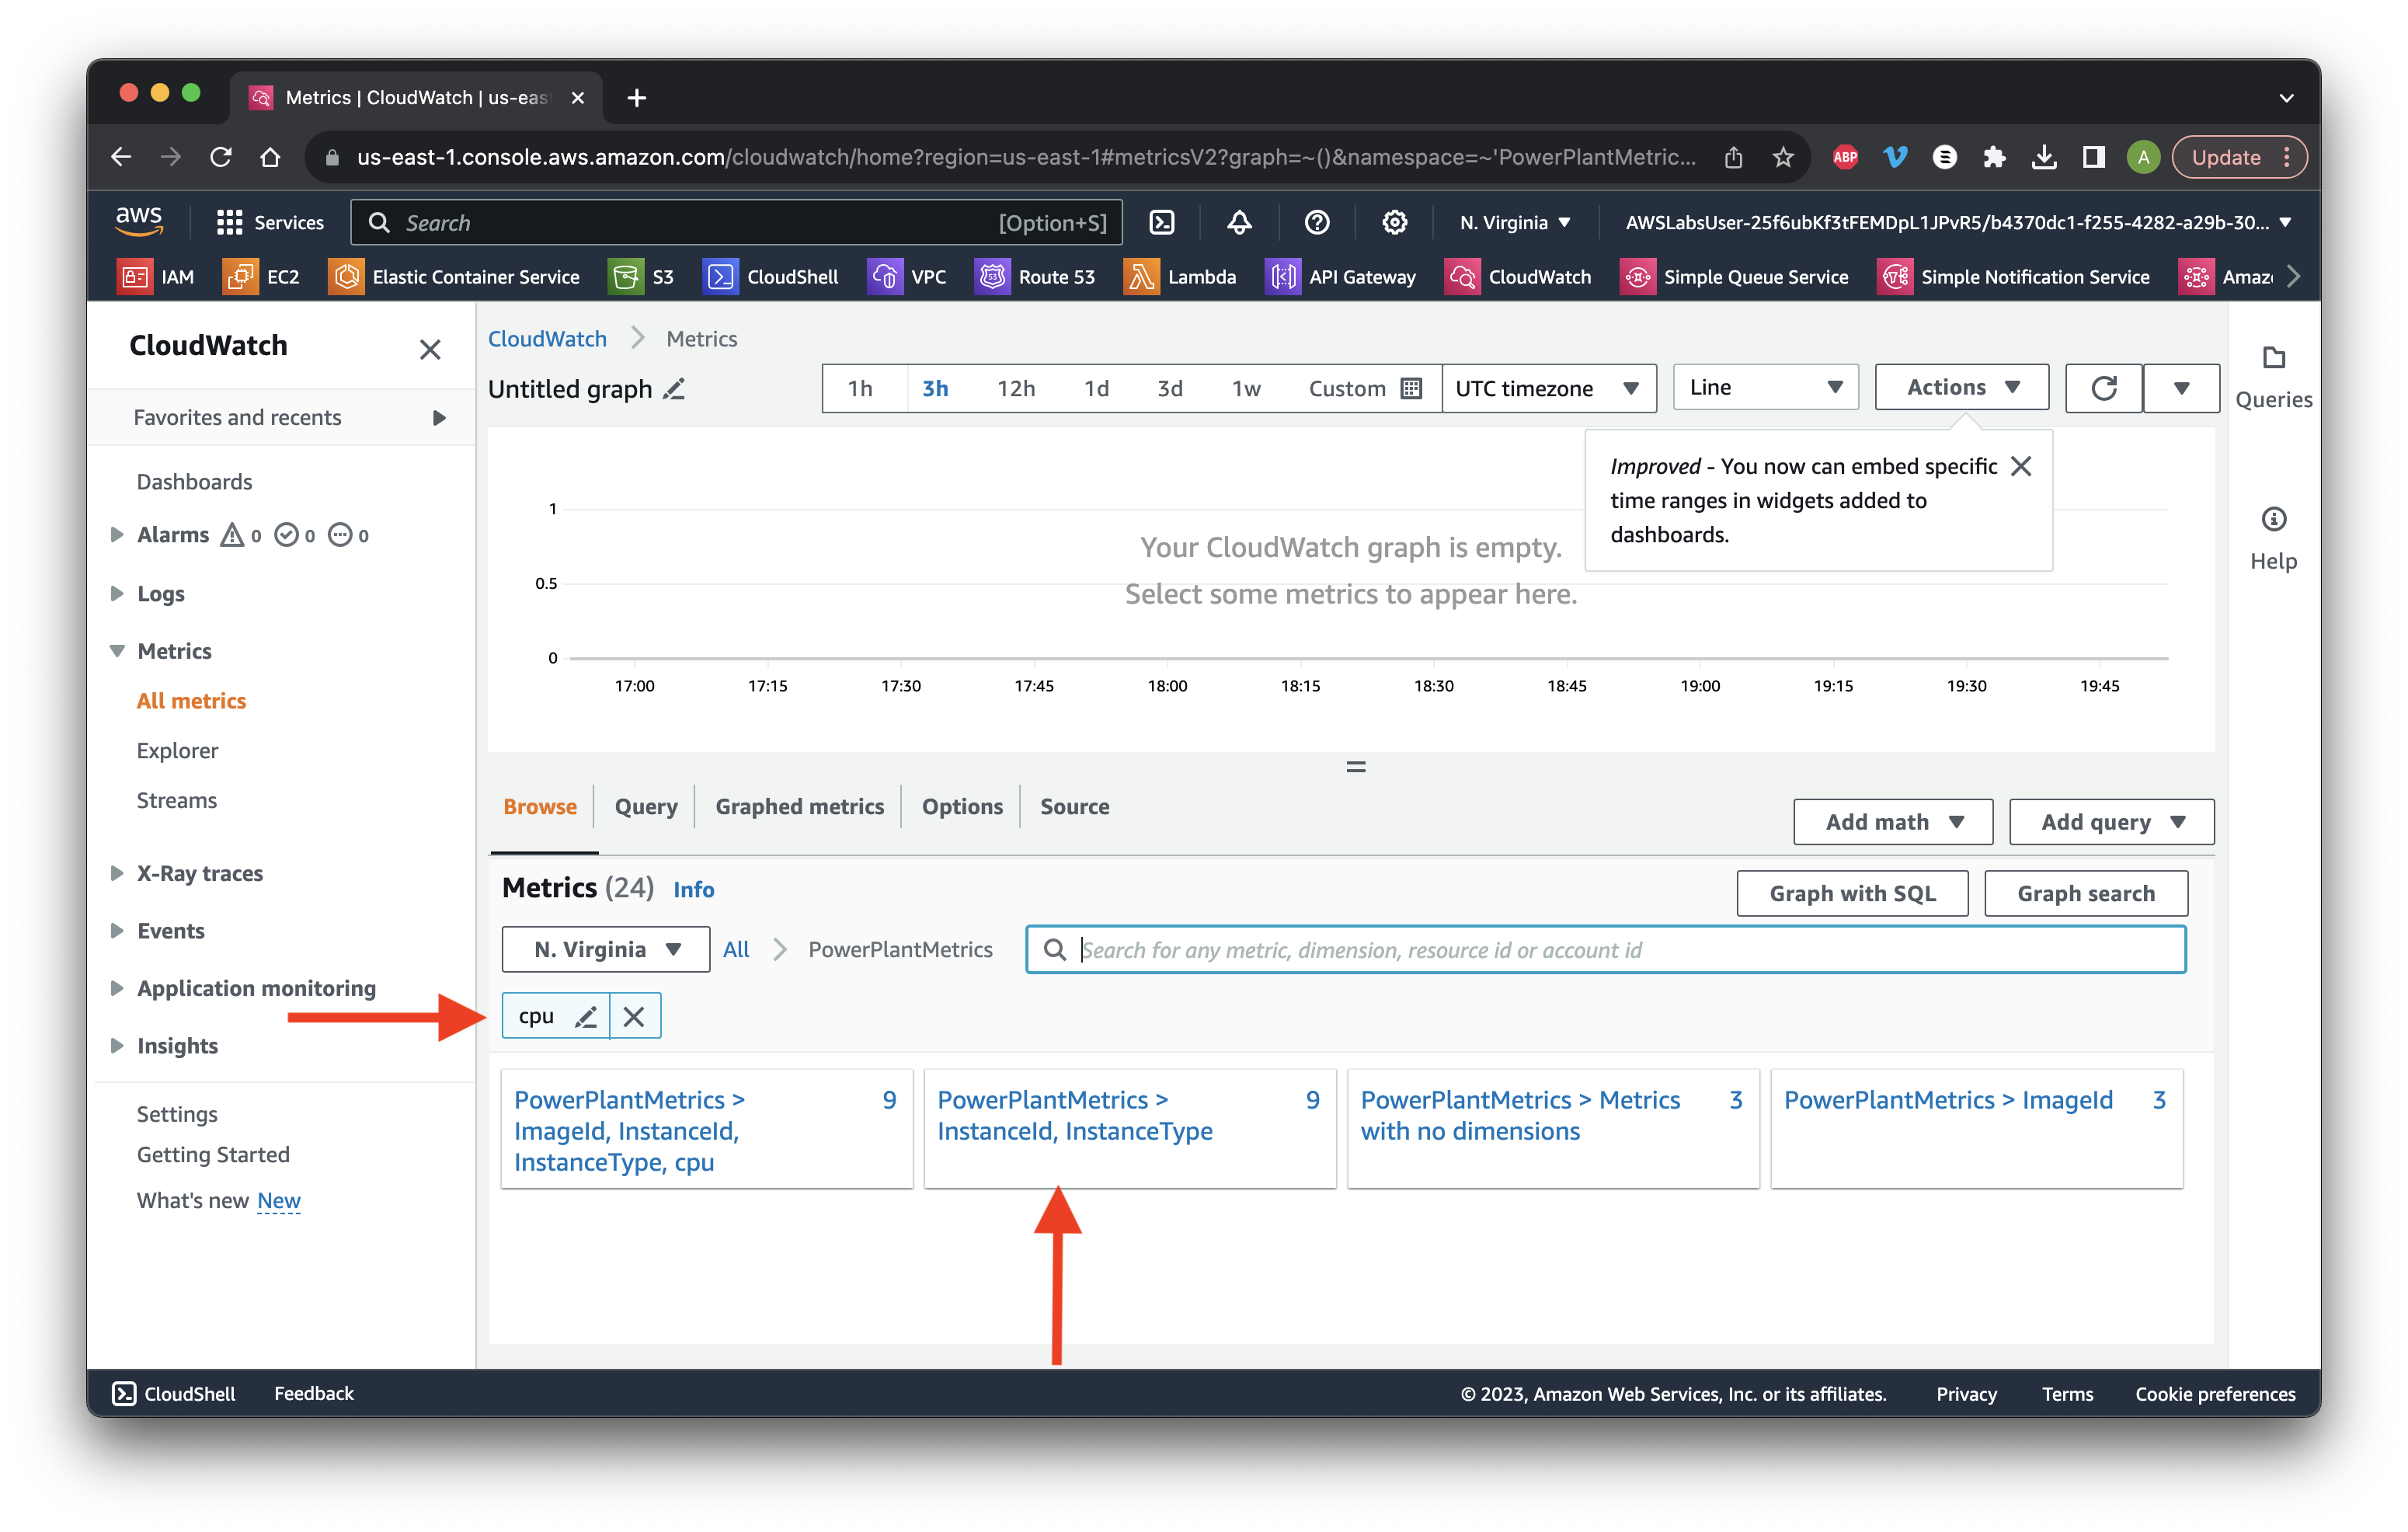The height and width of the screenshot is (1532, 2408).
Task: Dismiss the Improved tooltip popup
Action: click(2021, 466)
